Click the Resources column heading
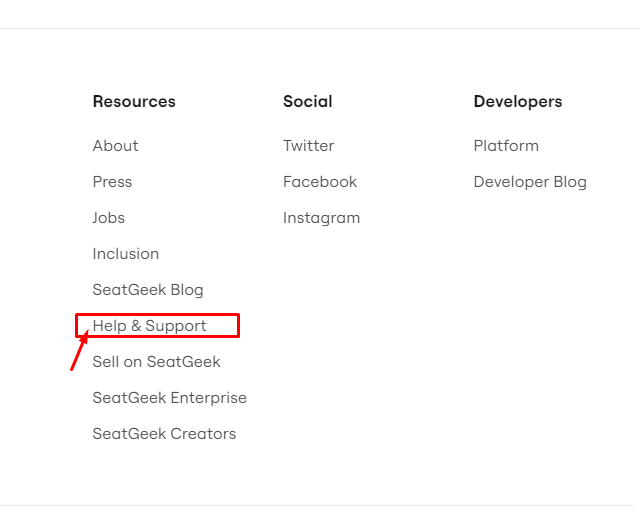The width and height of the screenshot is (640, 512). click(x=134, y=101)
